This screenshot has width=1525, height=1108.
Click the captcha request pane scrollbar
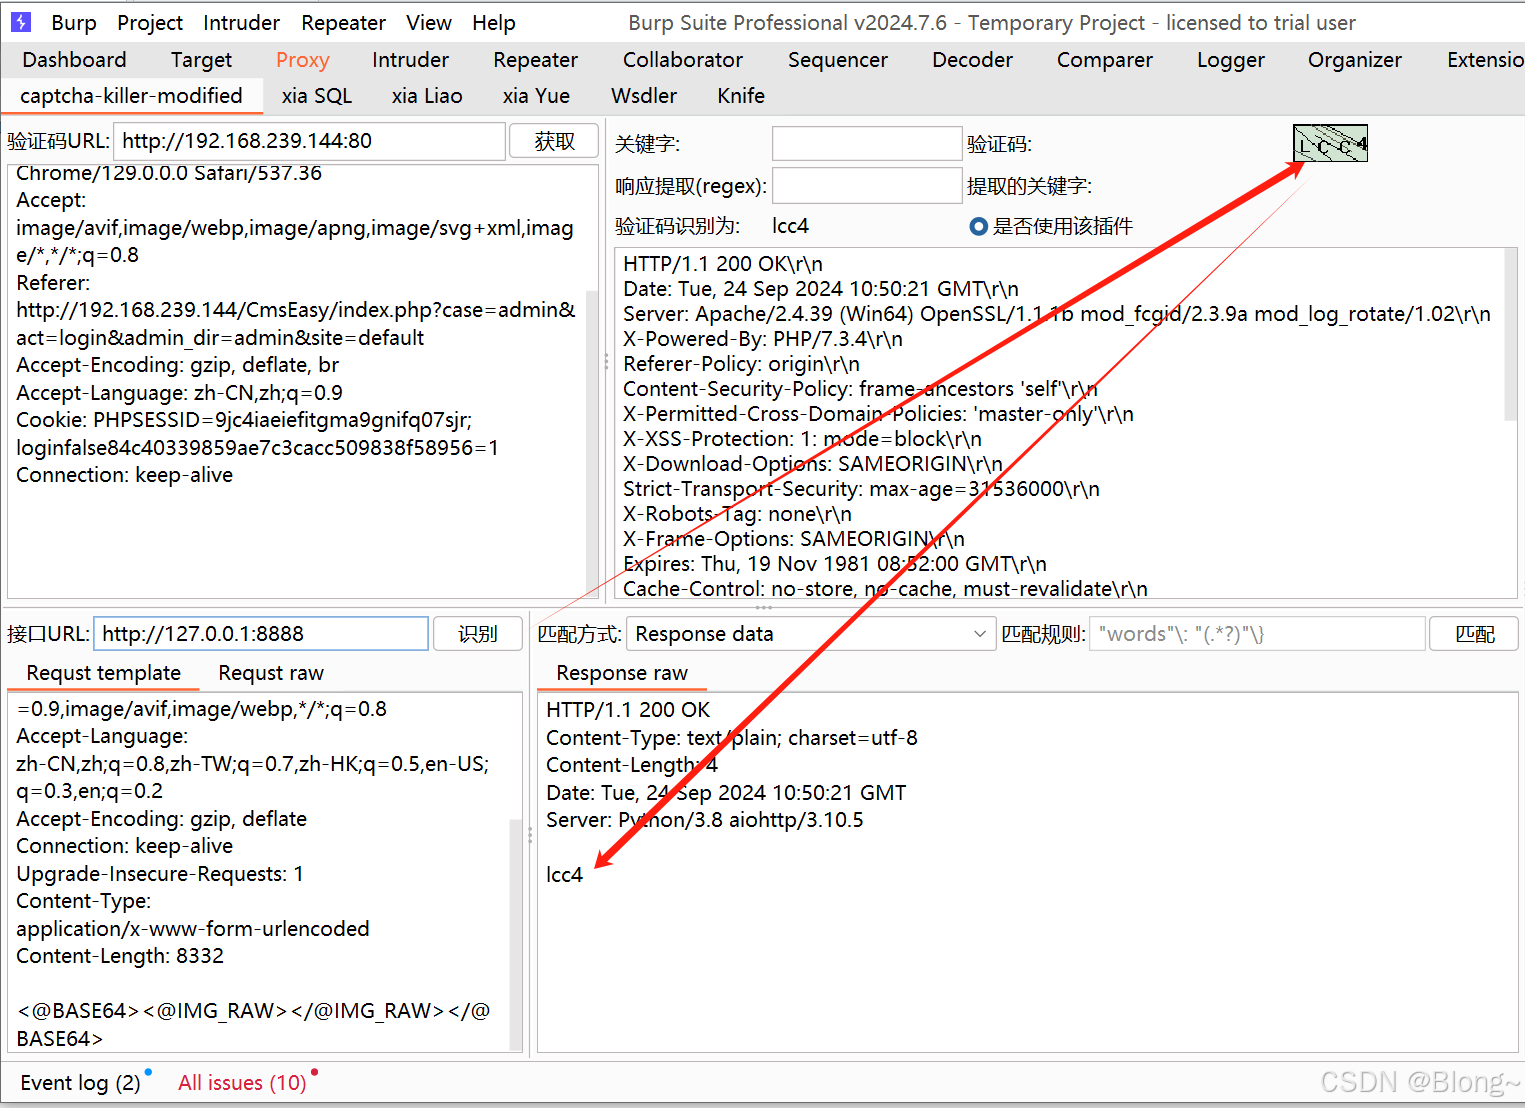[592, 444]
